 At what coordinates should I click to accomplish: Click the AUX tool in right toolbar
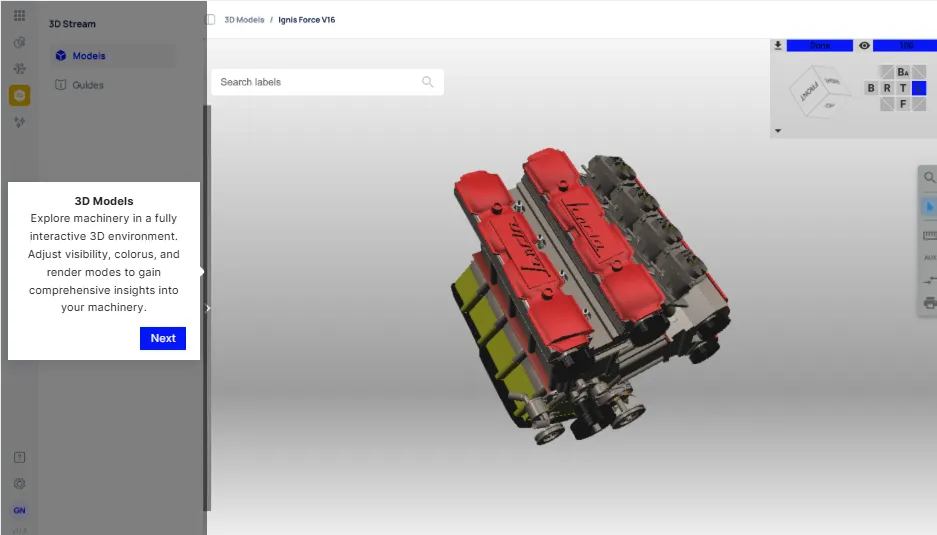pos(930,258)
